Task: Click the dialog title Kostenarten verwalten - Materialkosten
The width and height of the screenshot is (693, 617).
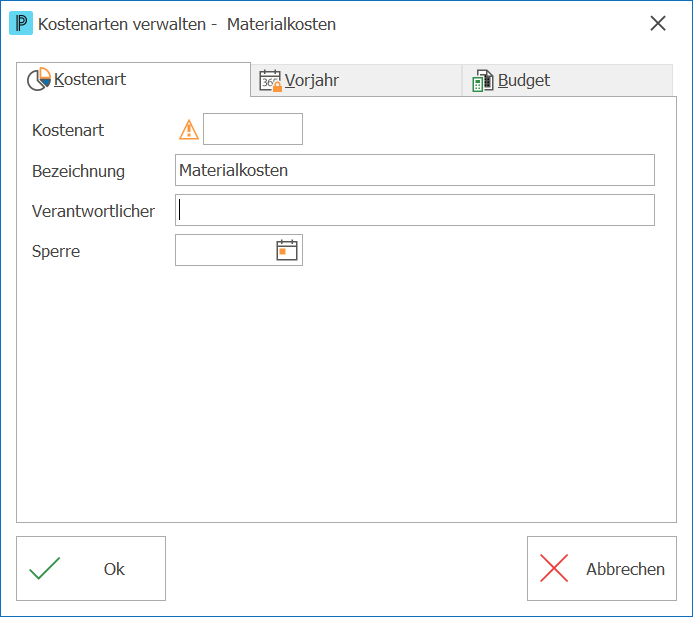Action: click(x=187, y=24)
